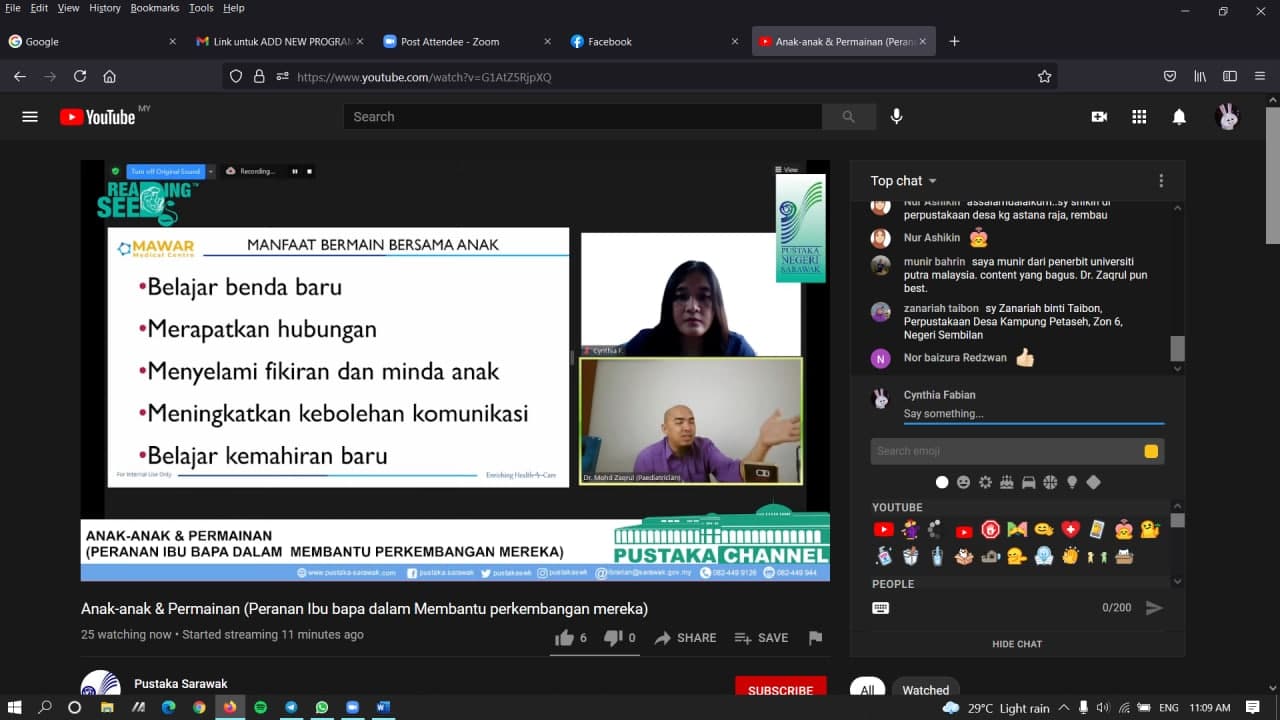Switch to the Post Attendee - Zoom tab
The image size is (1280, 720).
pyautogui.click(x=467, y=42)
